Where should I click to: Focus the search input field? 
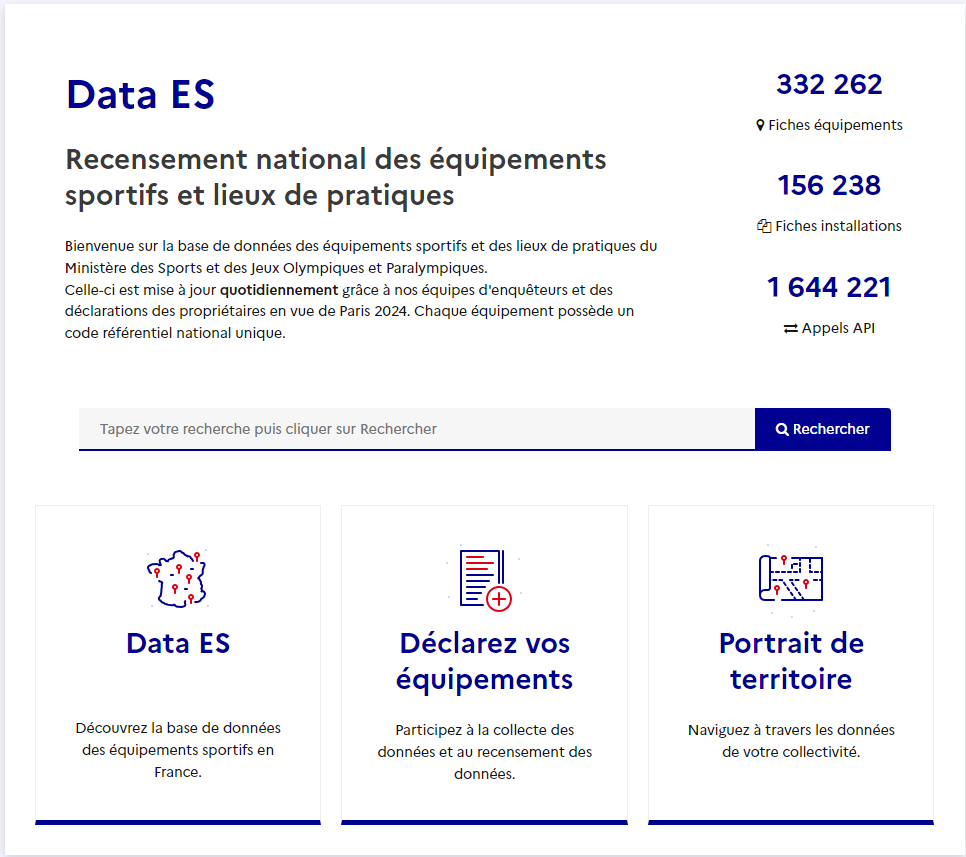[416, 429]
